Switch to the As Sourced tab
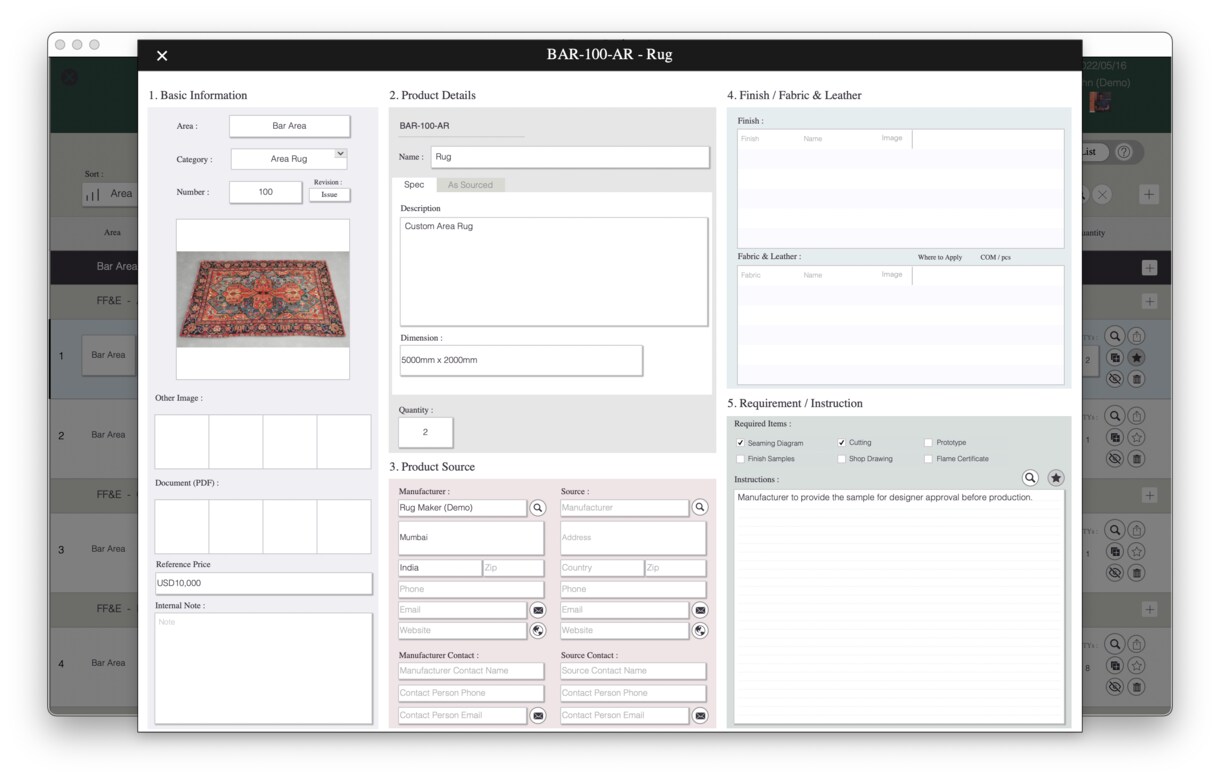 [471, 185]
